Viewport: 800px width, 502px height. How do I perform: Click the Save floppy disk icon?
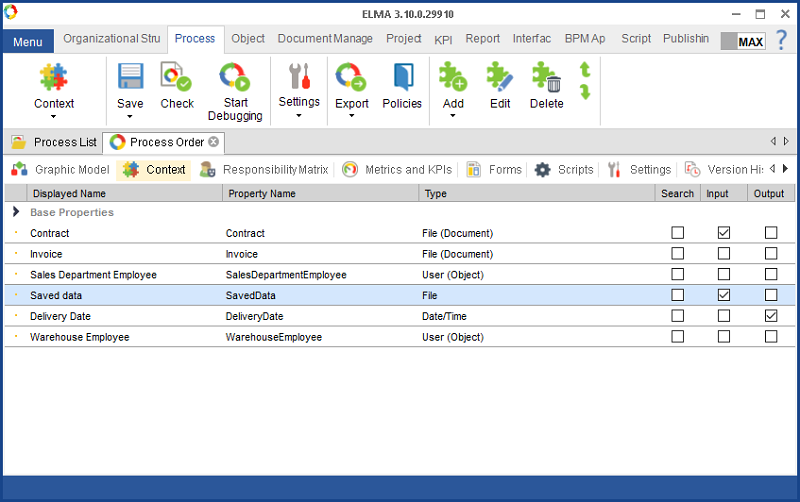(x=130, y=77)
